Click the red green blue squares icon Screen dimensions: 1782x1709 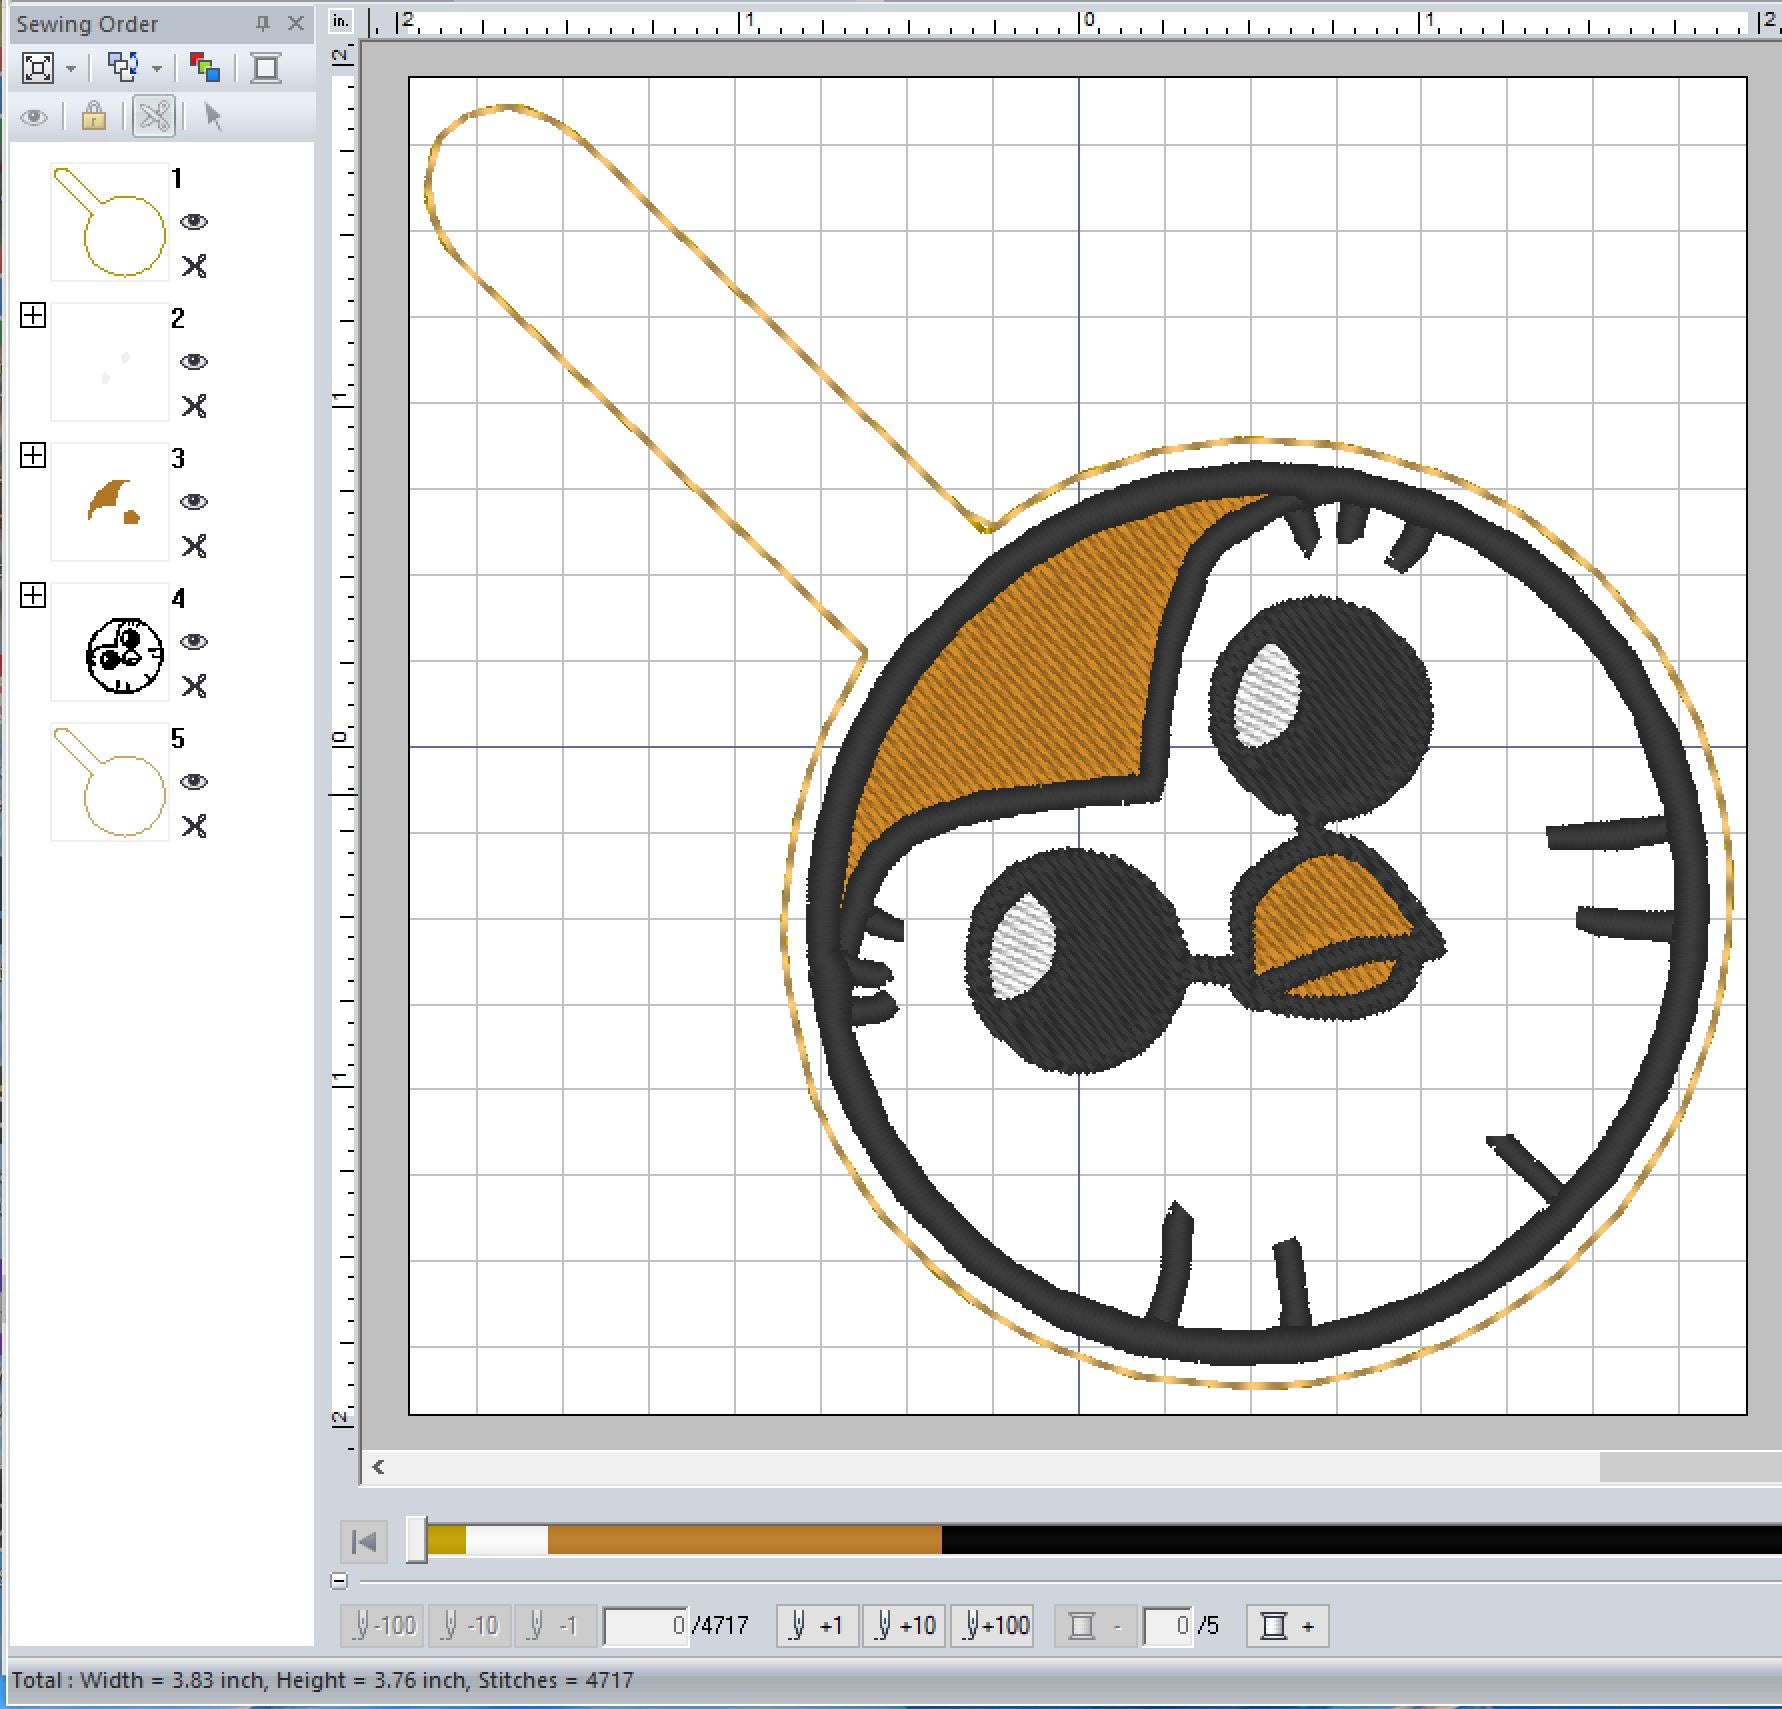click(205, 68)
